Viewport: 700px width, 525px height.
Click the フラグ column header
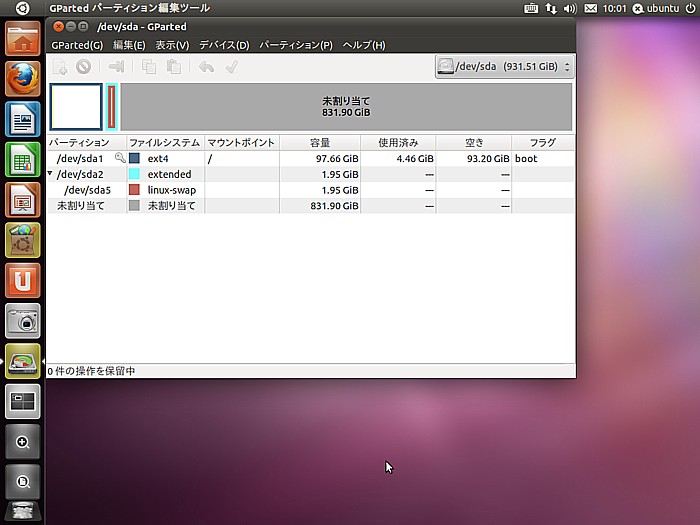(543, 142)
